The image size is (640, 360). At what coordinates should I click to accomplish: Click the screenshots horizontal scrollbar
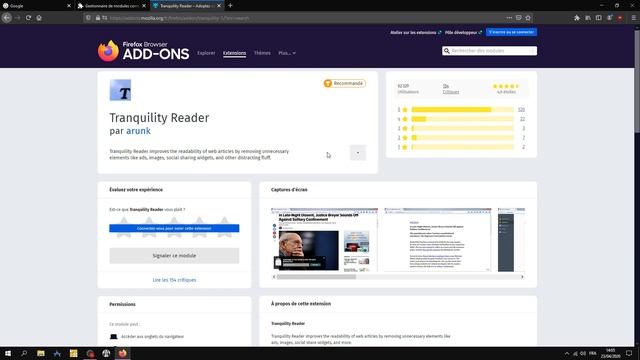coord(316,277)
